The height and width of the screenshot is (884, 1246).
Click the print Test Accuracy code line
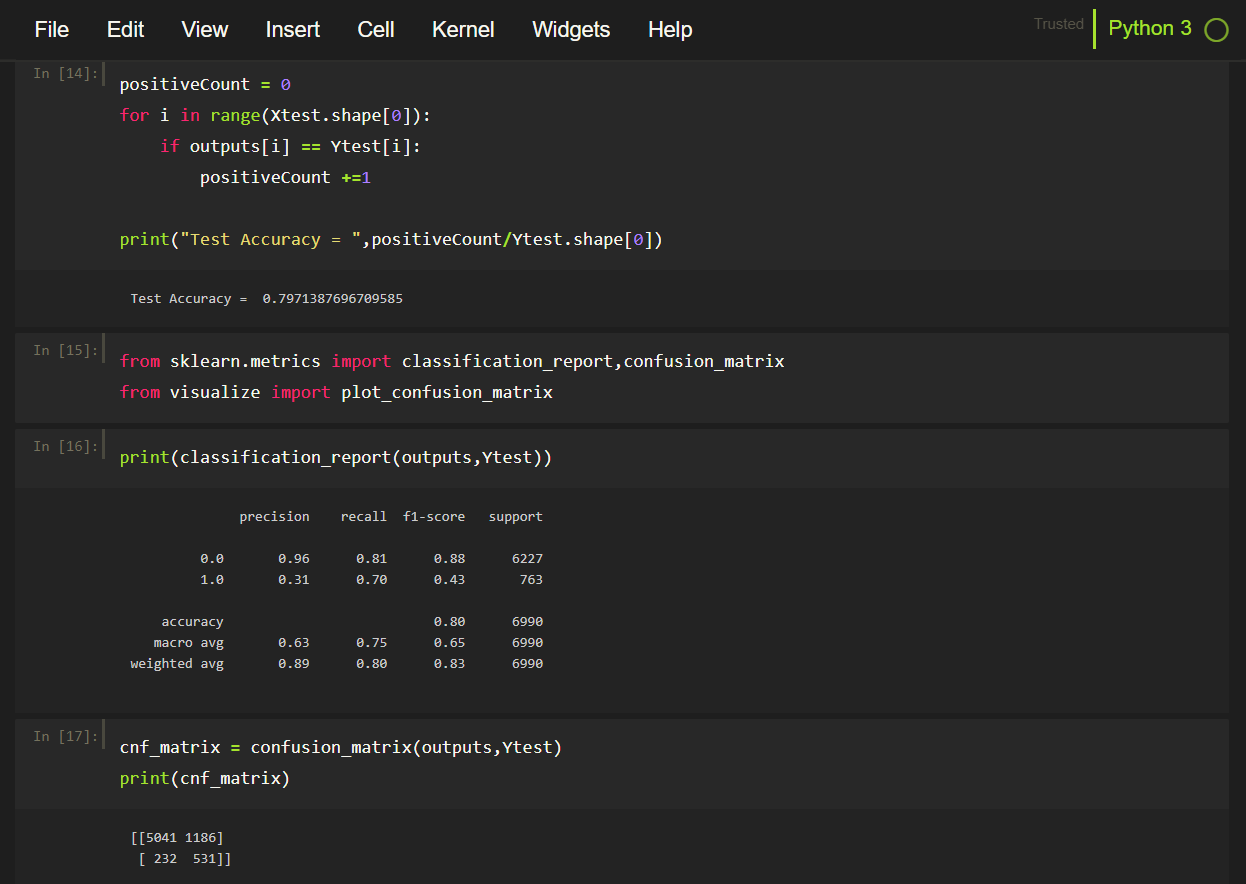pyautogui.click(x=392, y=239)
